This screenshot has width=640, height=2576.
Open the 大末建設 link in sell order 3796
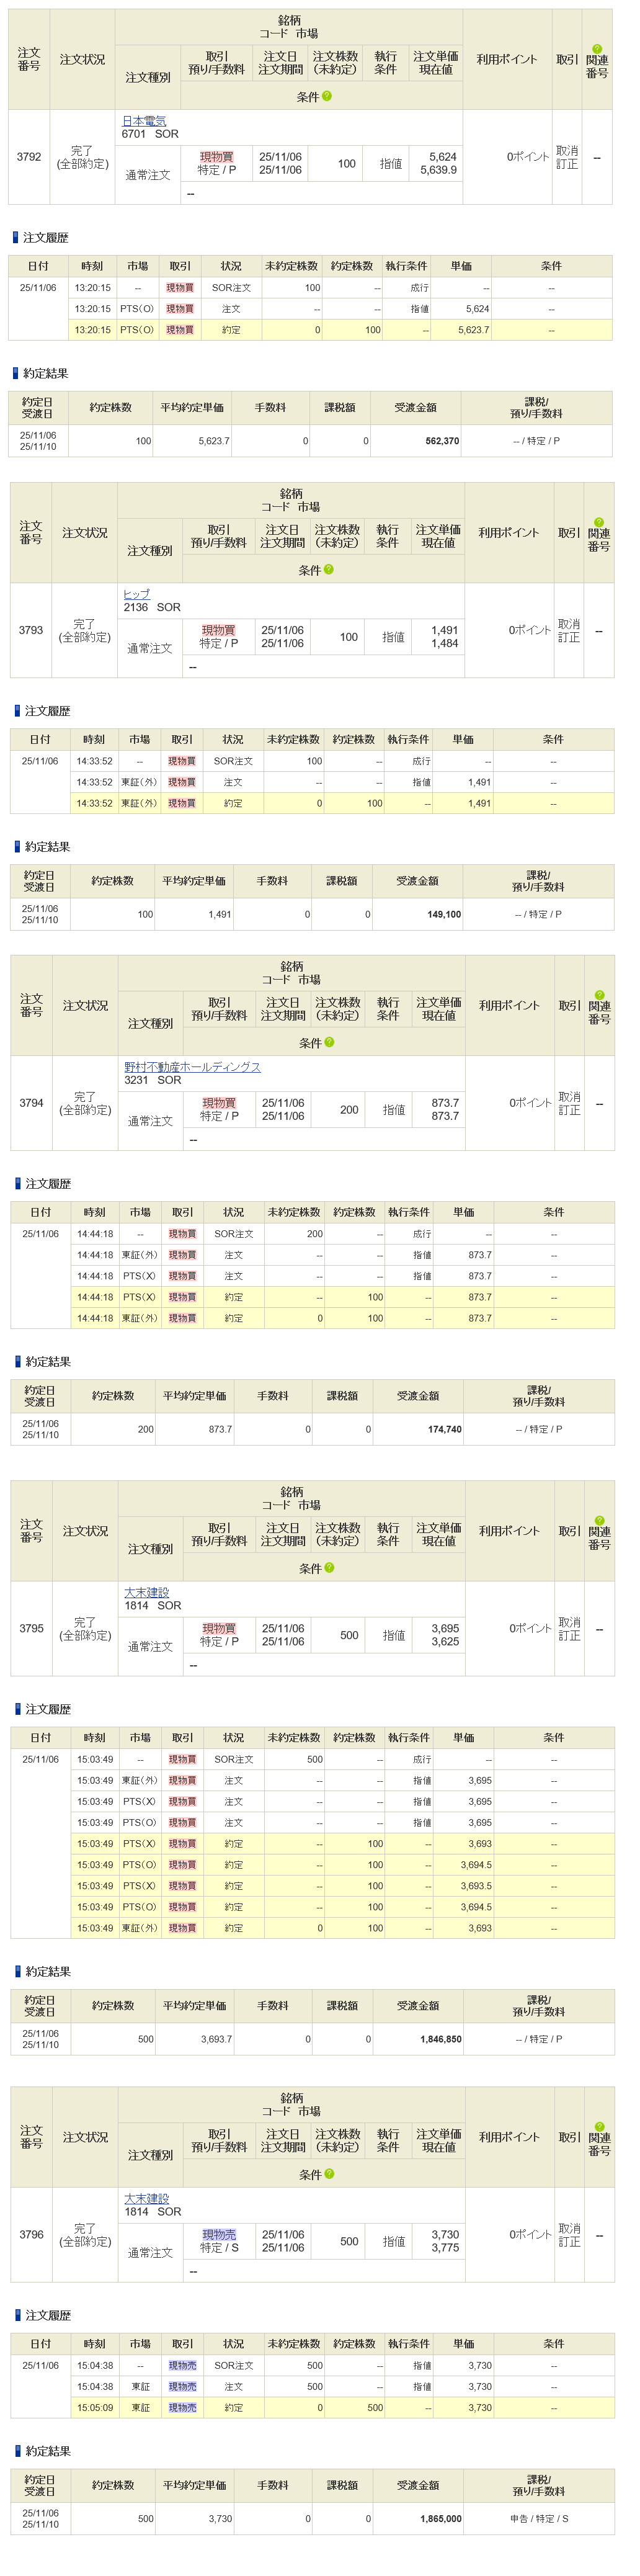(147, 2198)
